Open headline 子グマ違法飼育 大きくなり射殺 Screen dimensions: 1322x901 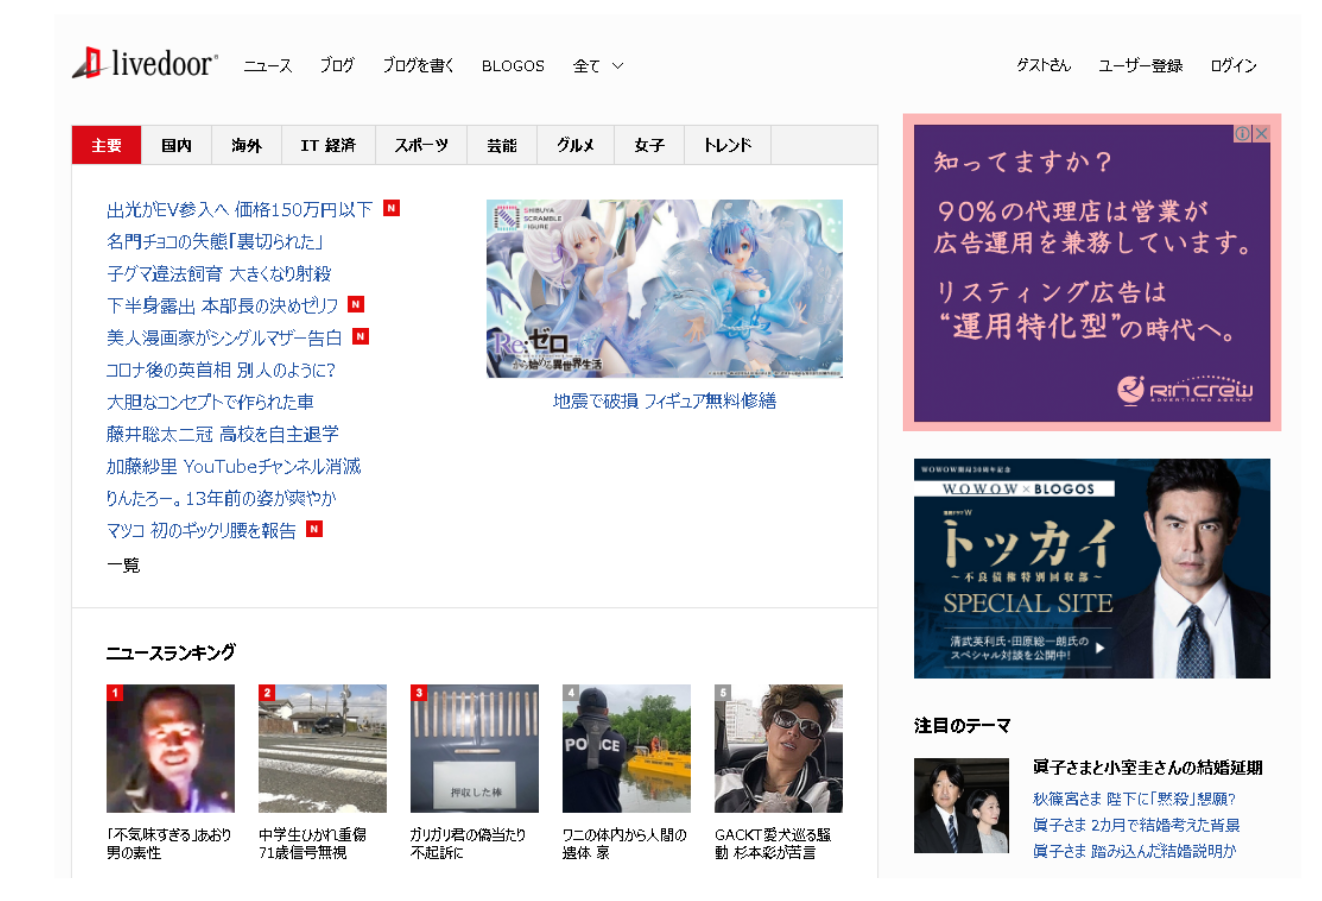[219, 273]
